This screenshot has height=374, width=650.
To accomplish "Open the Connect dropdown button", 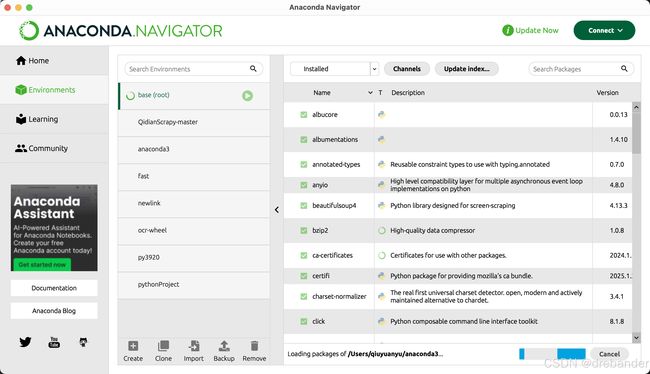I will click(604, 30).
